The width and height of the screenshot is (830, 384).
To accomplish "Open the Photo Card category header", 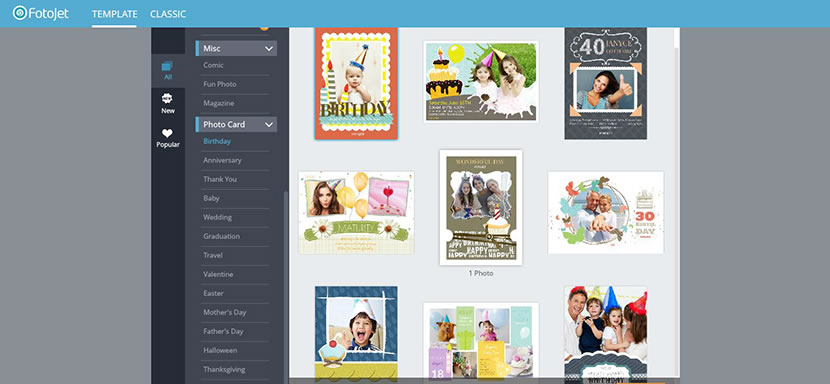I will [237, 124].
